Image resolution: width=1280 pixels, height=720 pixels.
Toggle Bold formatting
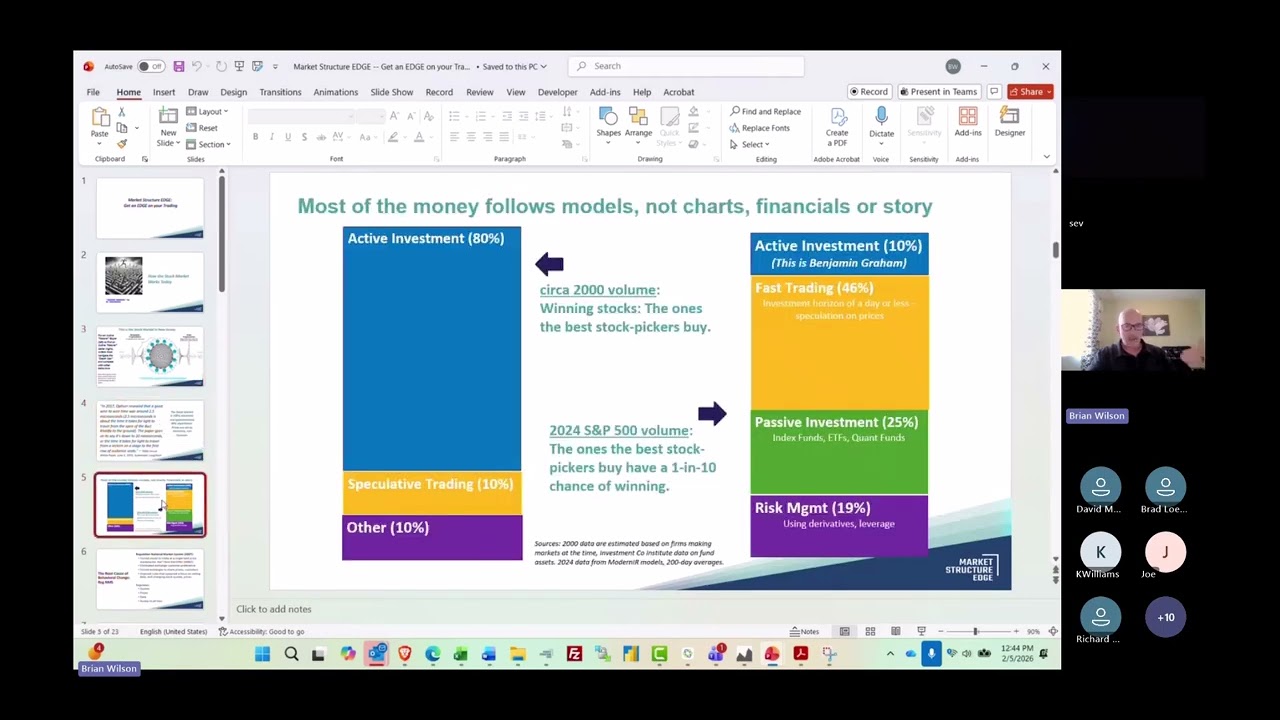(x=255, y=137)
